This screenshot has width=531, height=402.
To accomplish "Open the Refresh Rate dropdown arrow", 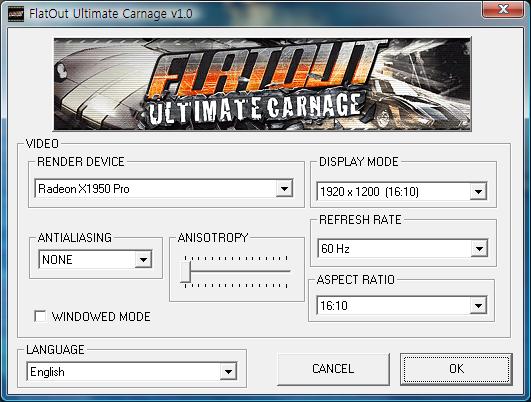I will [x=479, y=249].
